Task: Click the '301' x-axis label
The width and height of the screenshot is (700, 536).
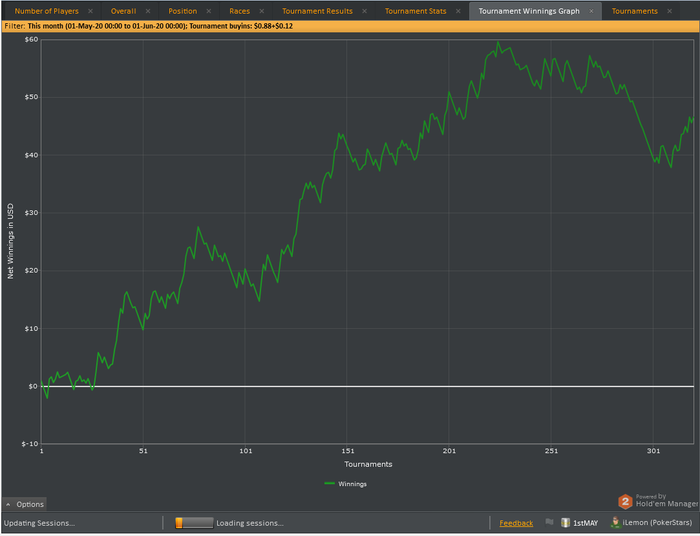Action: point(653,451)
